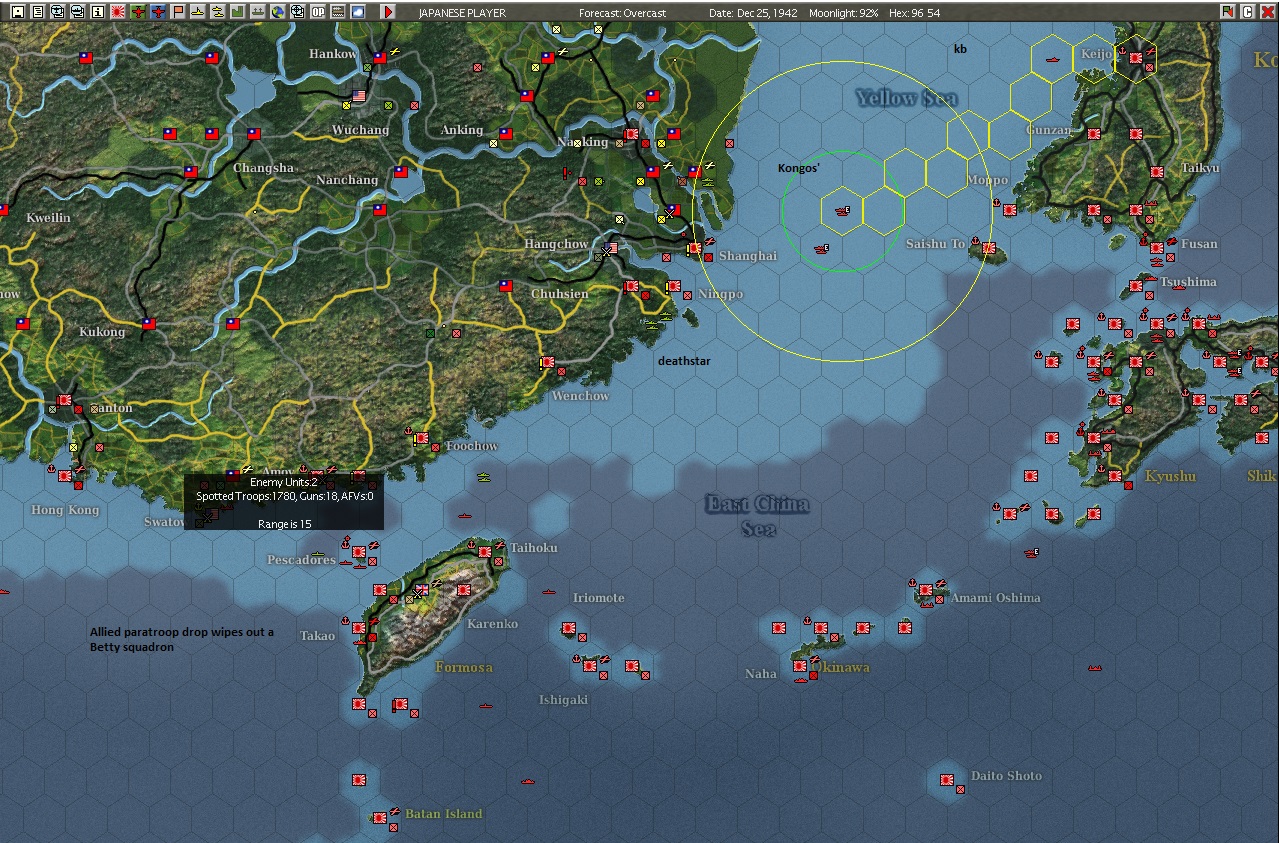The image size is (1279, 843).
Task: Click the crosshair reticle toolbar icon
Action: 297,12
